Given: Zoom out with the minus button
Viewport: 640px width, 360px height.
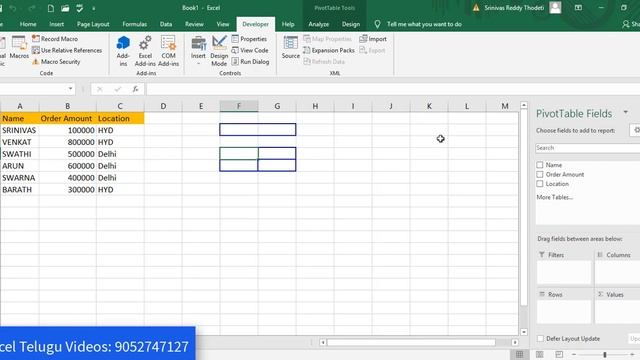Looking at the screenshot, I should click(574, 355).
